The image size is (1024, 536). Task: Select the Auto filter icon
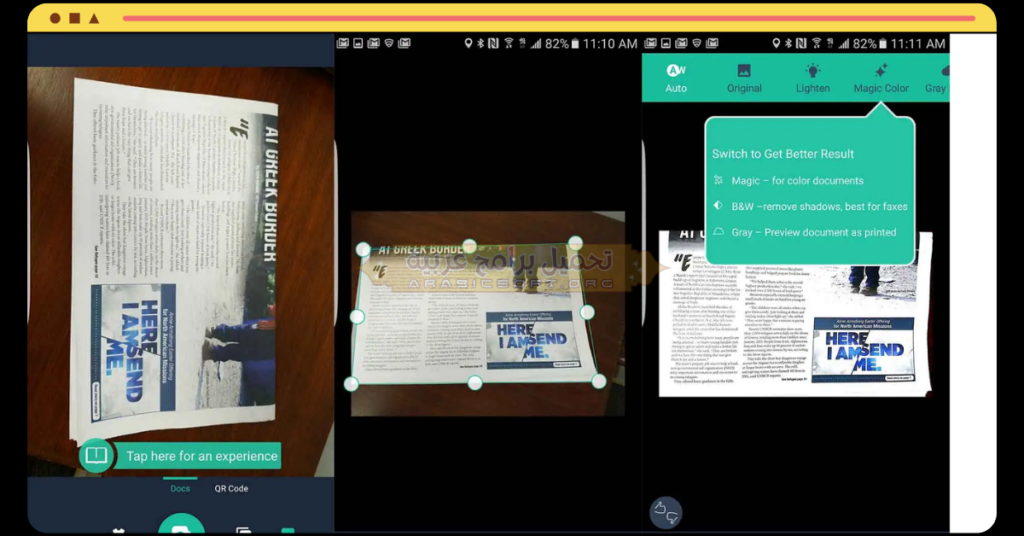coord(676,71)
